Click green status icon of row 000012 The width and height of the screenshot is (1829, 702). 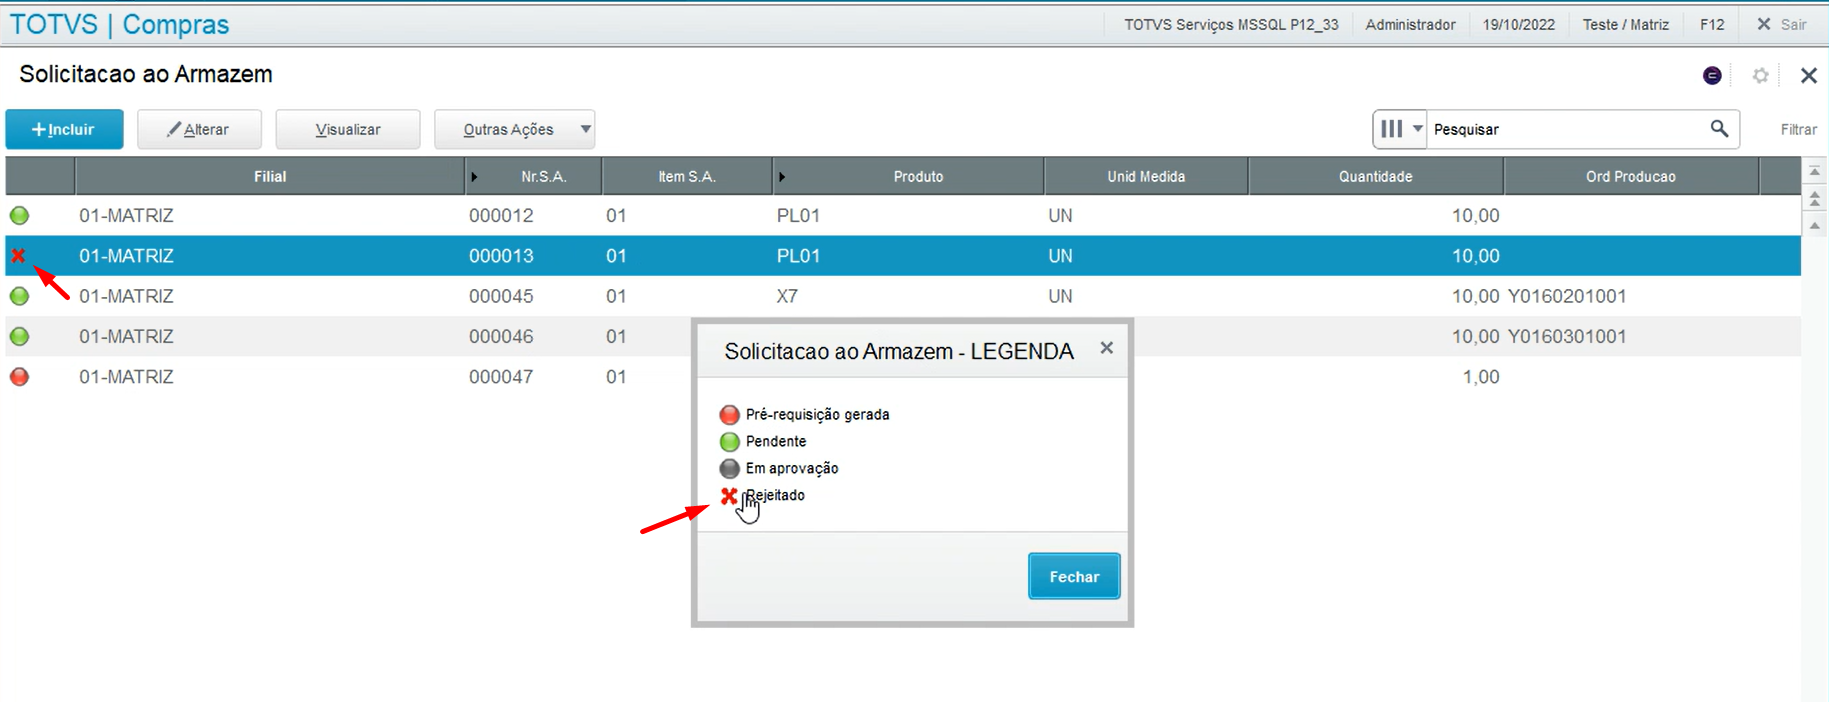(19, 215)
